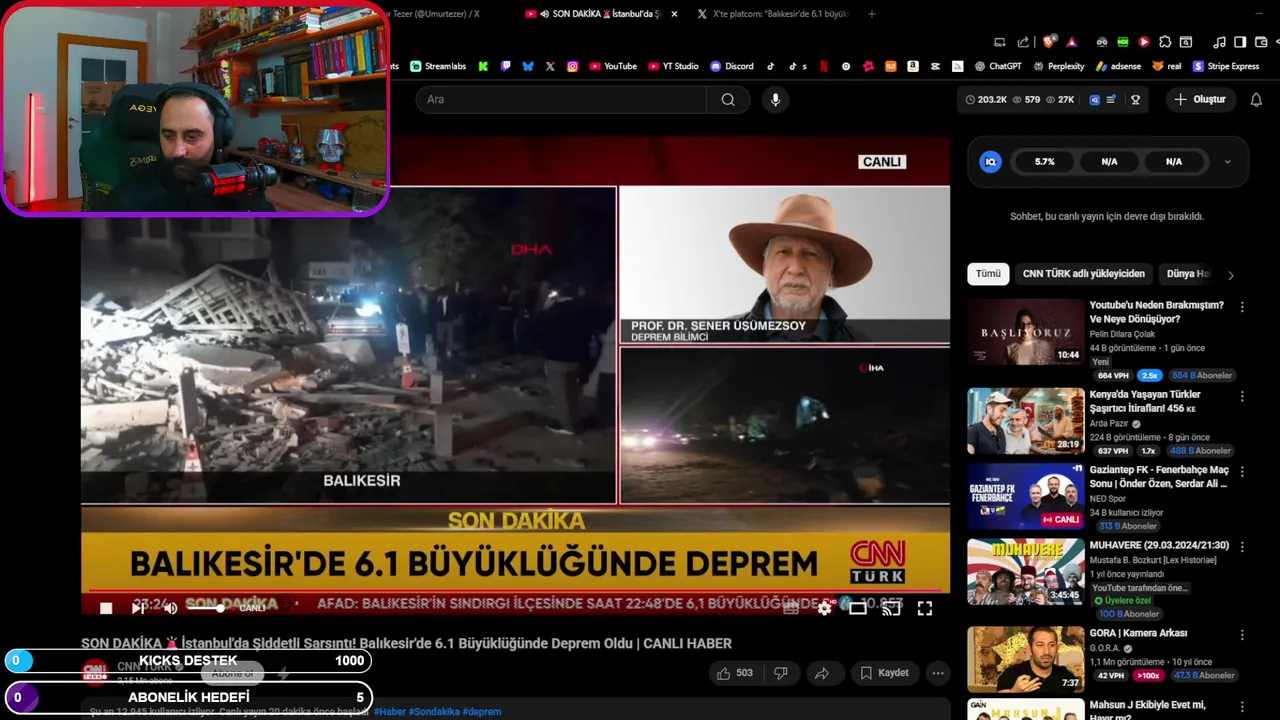The height and width of the screenshot is (720, 1280).
Task: Select CNN TÜRK adlı yükleyiciden chip
Action: tap(1083, 273)
